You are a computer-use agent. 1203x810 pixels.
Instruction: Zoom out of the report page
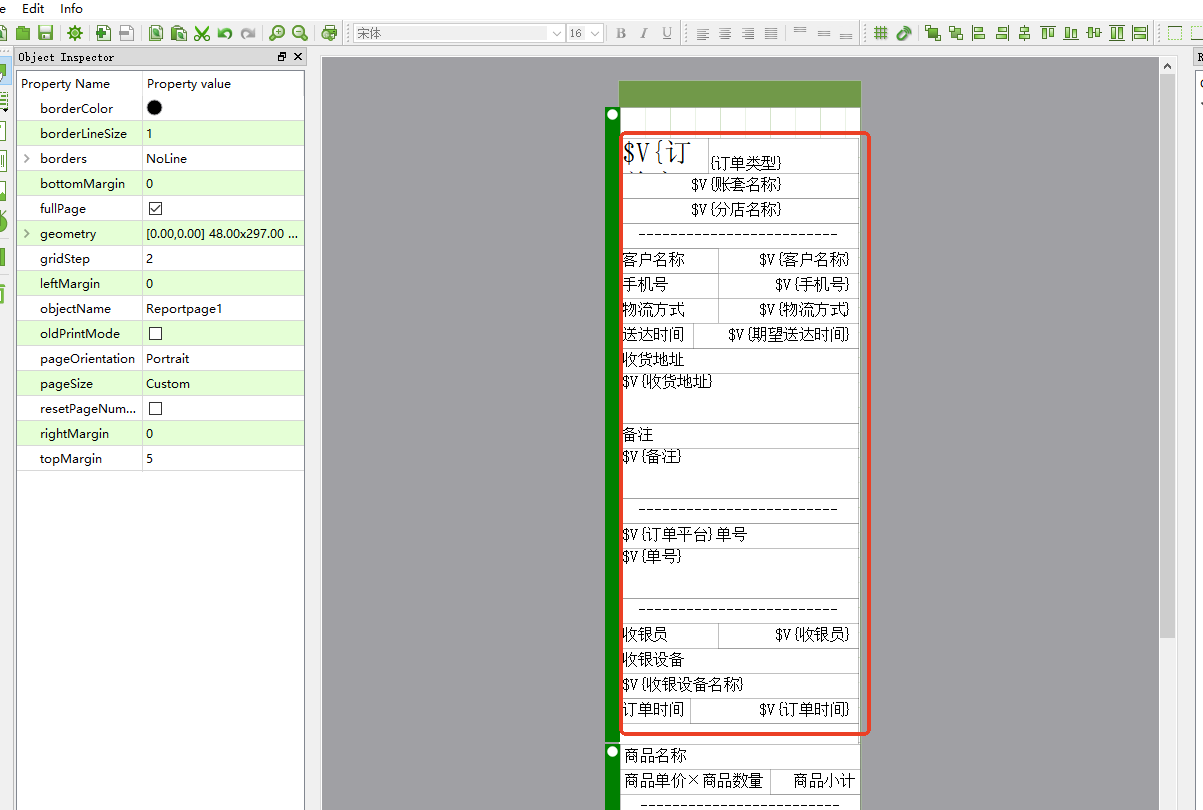pyautogui.click(x=299, y=33)
